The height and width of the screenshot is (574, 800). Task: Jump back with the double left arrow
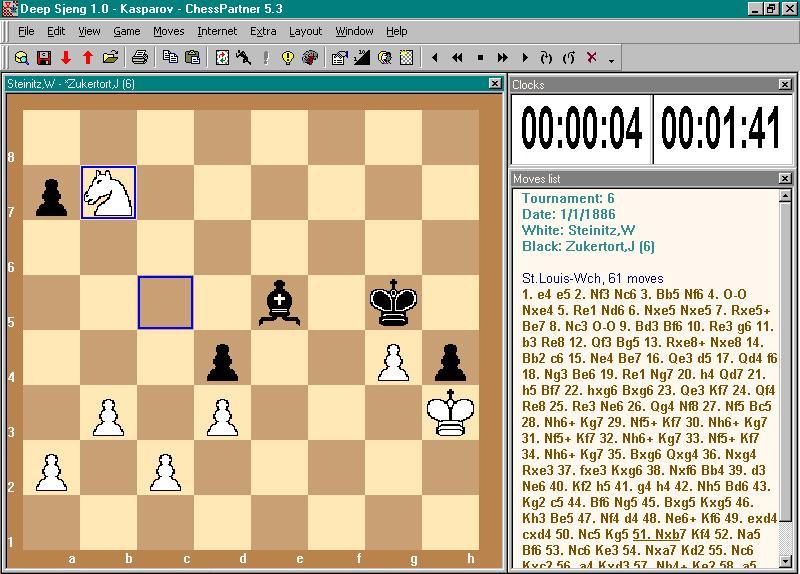pos(457,58)
